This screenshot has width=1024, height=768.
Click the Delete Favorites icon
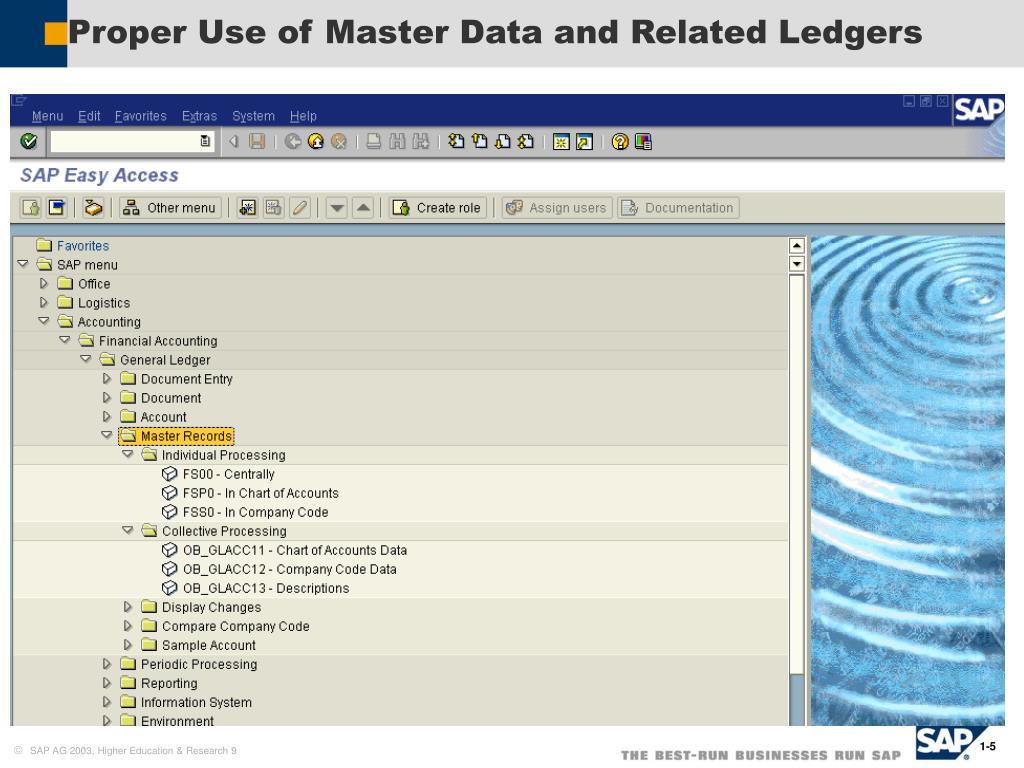pos(273,208)
